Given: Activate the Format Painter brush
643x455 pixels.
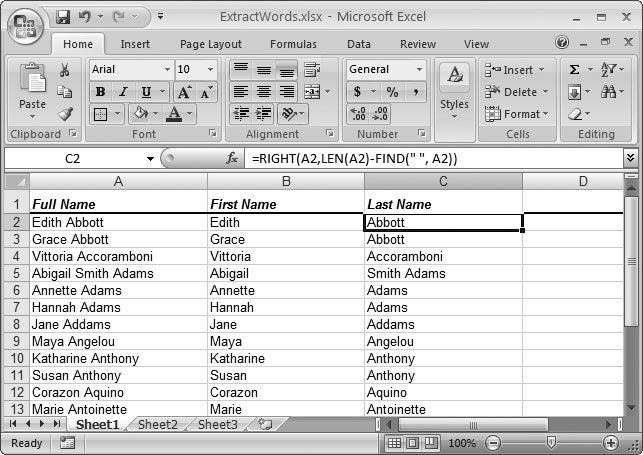Looking at the screenshot, I should click(x=65, y=114).
